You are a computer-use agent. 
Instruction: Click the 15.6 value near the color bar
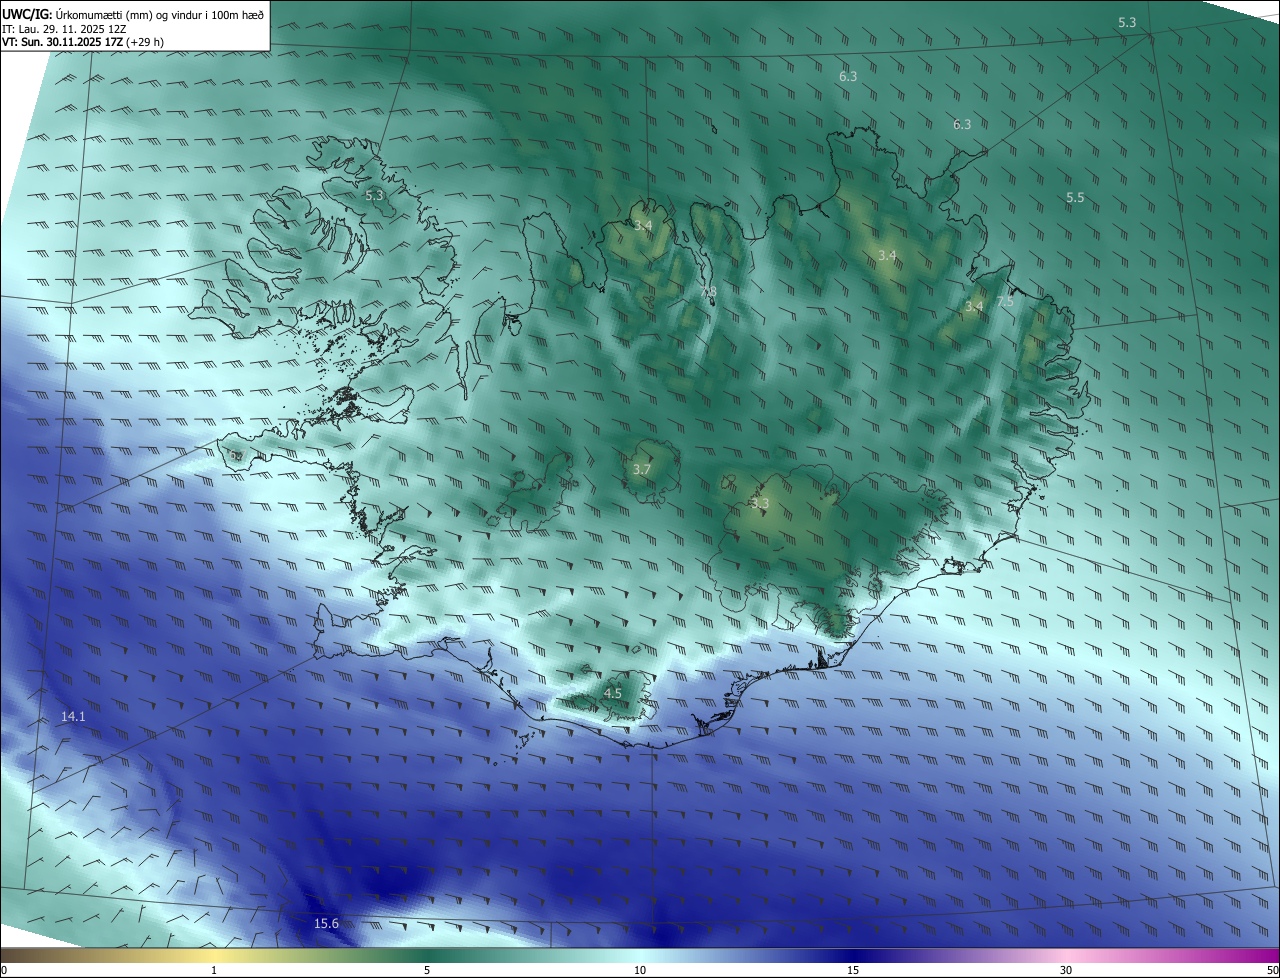tap(326, 923)
